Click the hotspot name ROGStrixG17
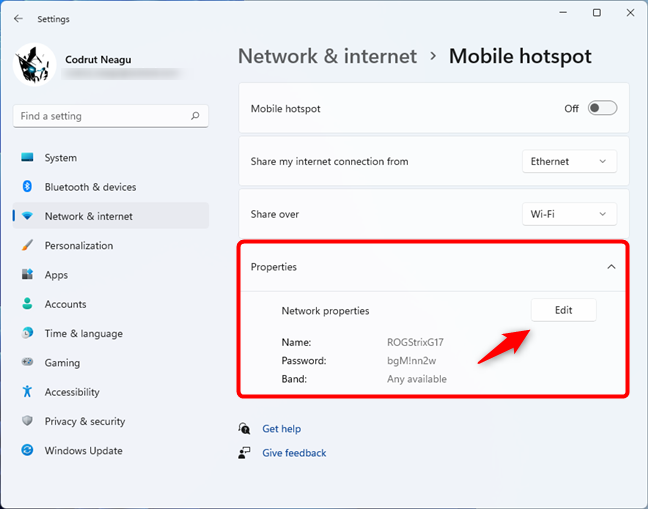 415,342
